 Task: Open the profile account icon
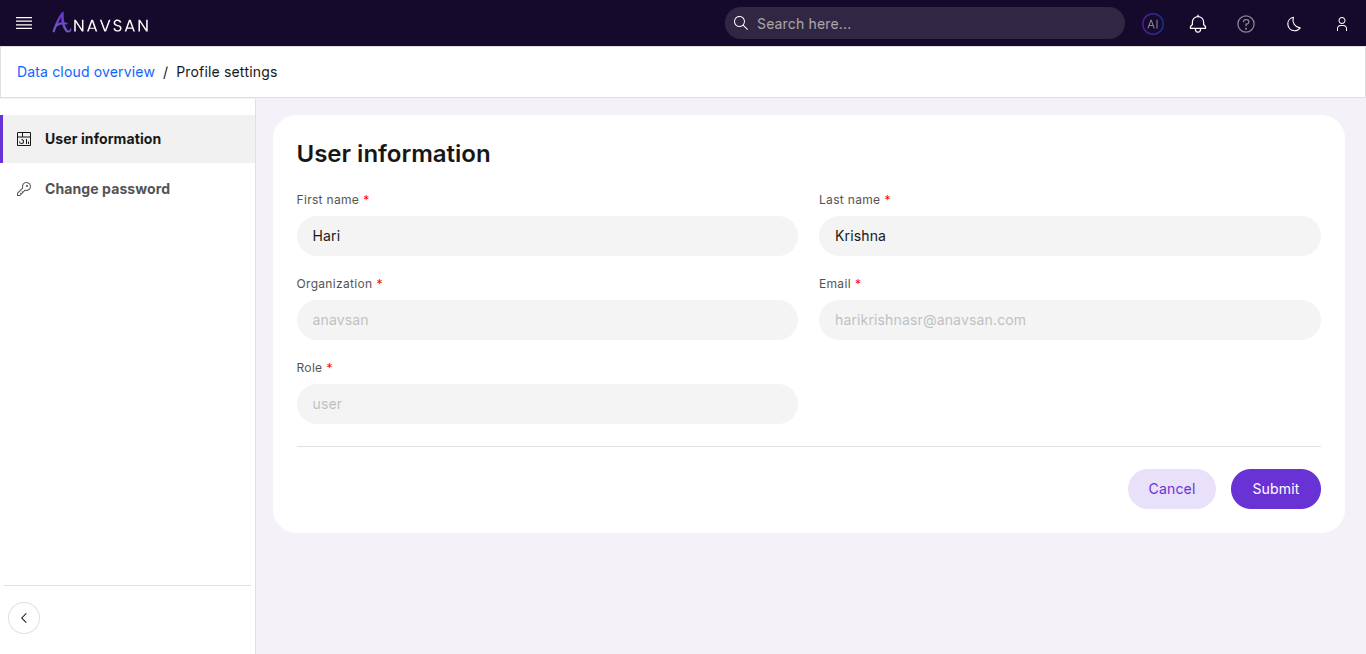coord(1342,23)
